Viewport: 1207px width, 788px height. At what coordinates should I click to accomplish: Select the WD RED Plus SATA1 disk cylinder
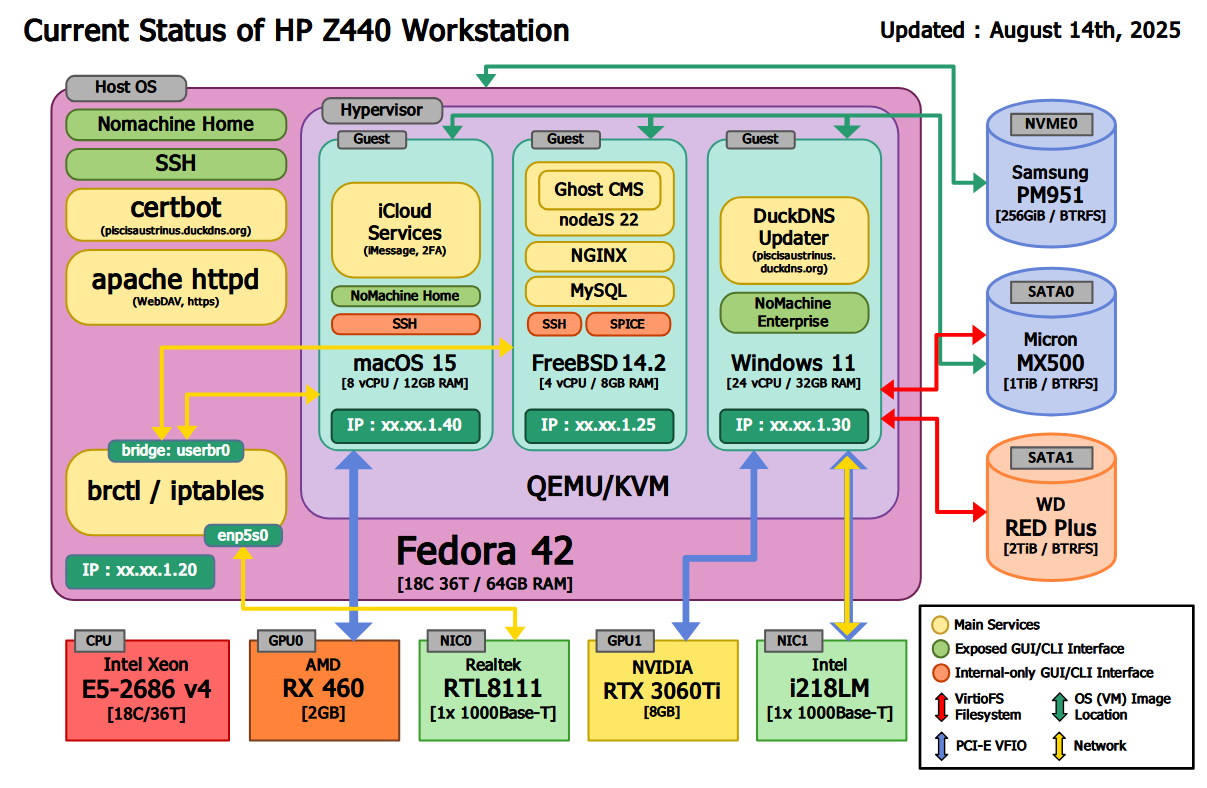(x=1049, y=515)
